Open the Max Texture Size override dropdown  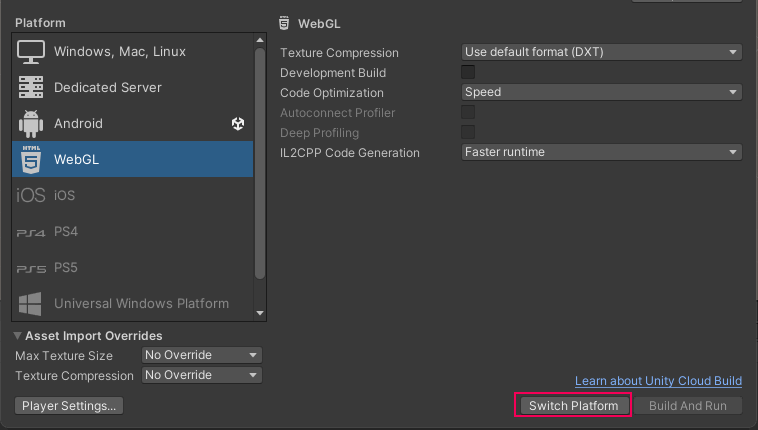pos(202,355)
